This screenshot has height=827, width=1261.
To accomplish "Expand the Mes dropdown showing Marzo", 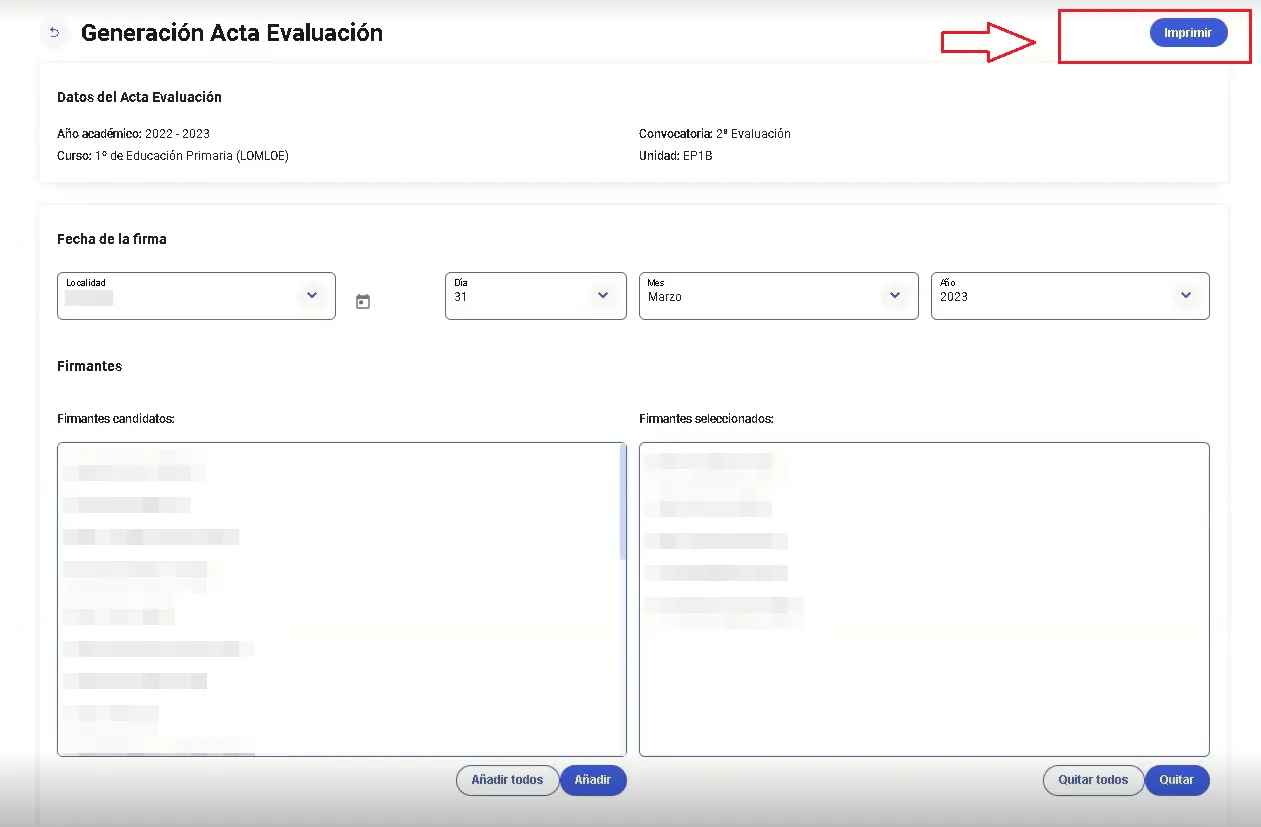I will click(894, 296).
